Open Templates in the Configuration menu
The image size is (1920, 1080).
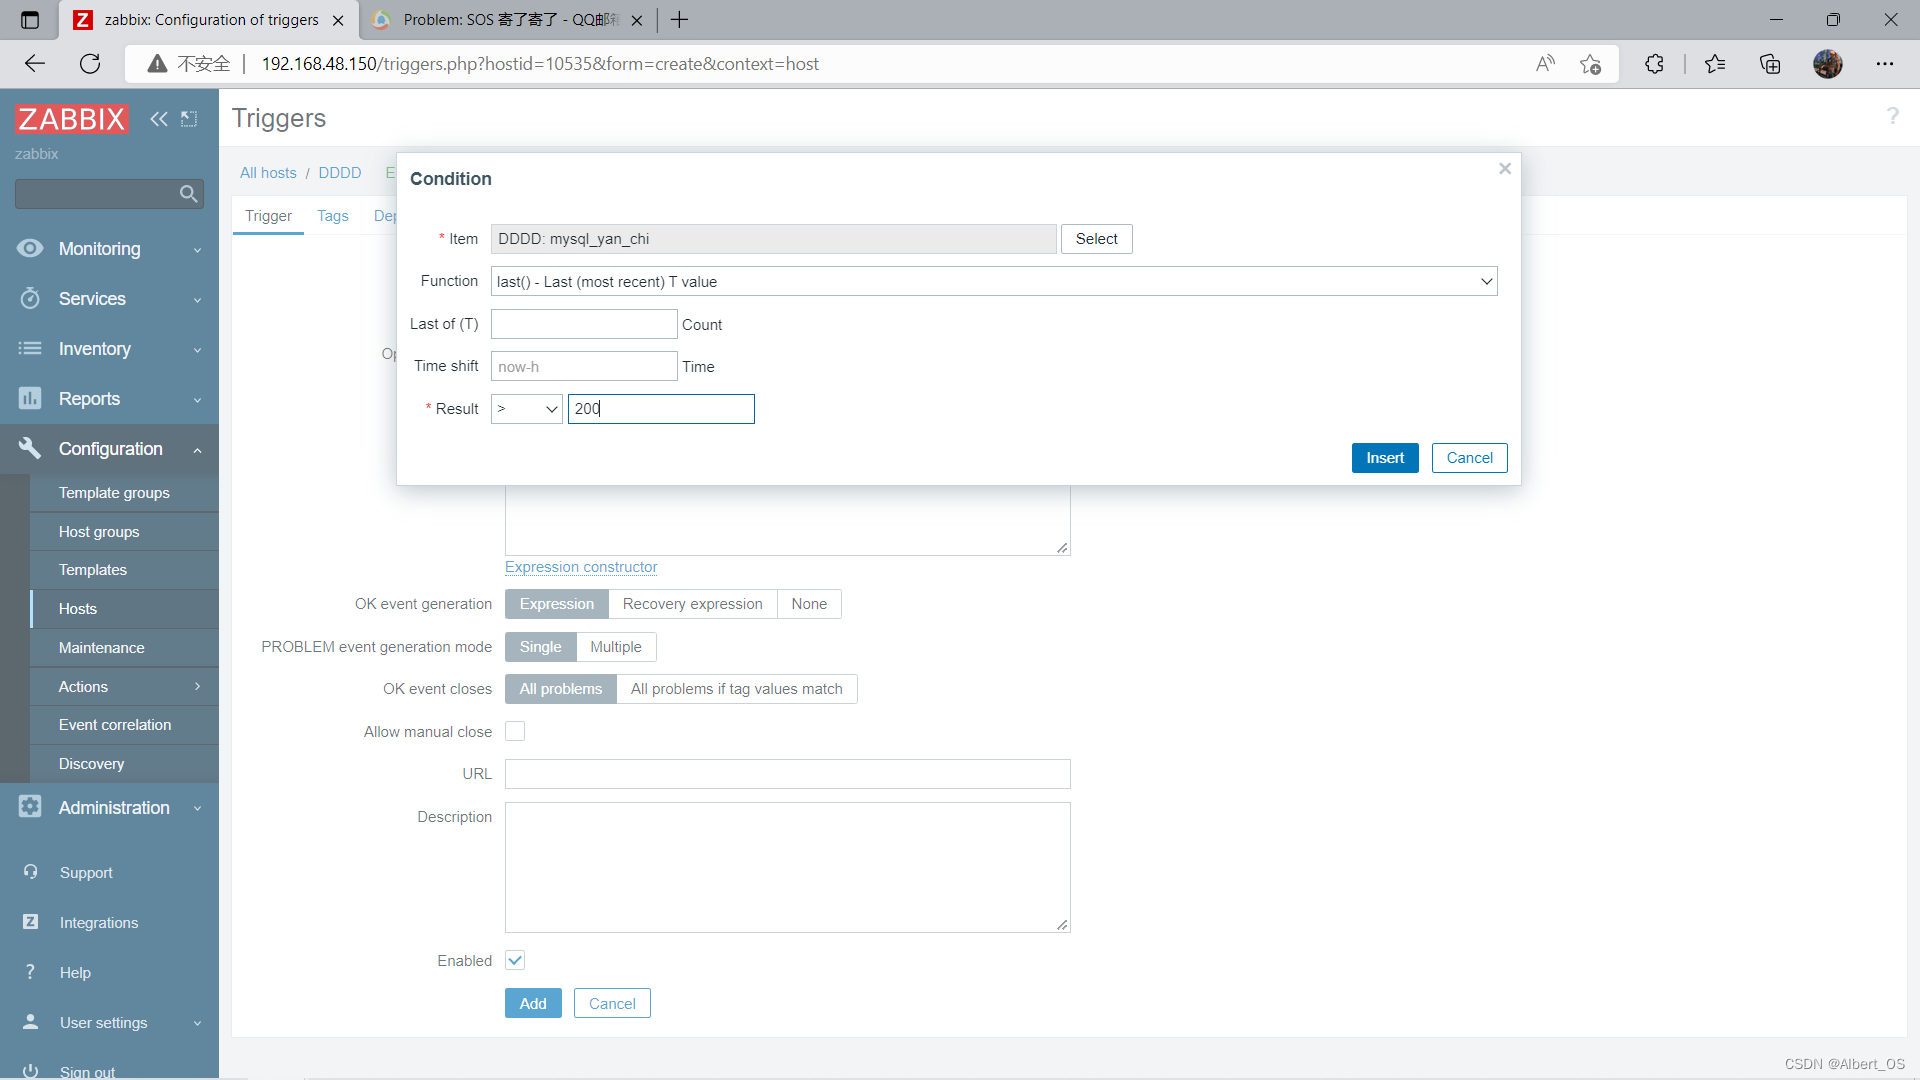124,570
